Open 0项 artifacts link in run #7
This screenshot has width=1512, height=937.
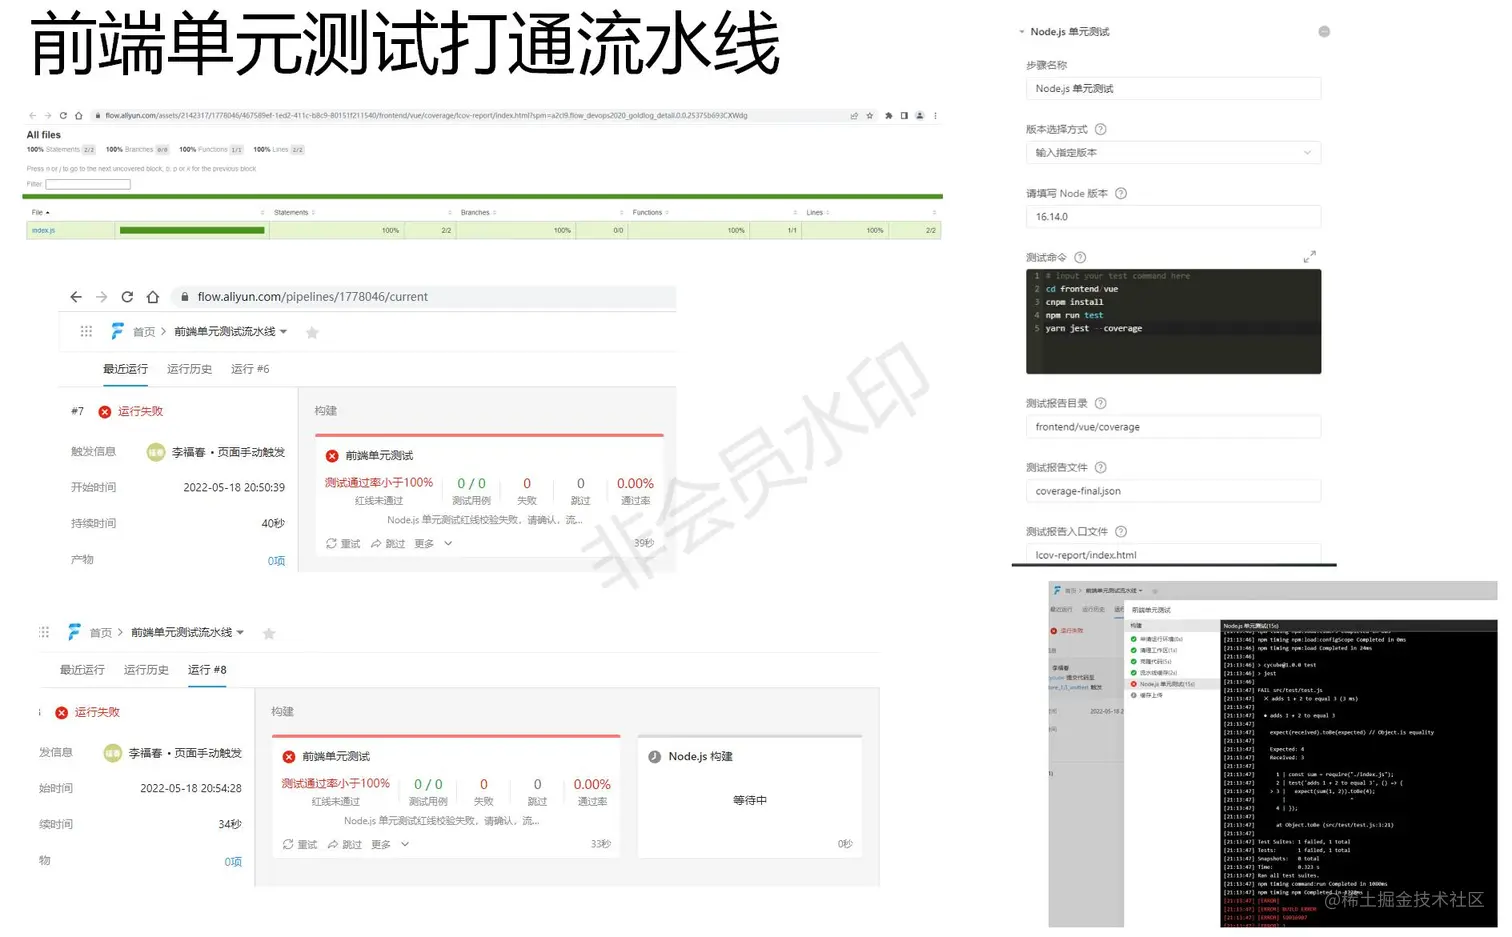pyautogui.click(x=276, y=561)
